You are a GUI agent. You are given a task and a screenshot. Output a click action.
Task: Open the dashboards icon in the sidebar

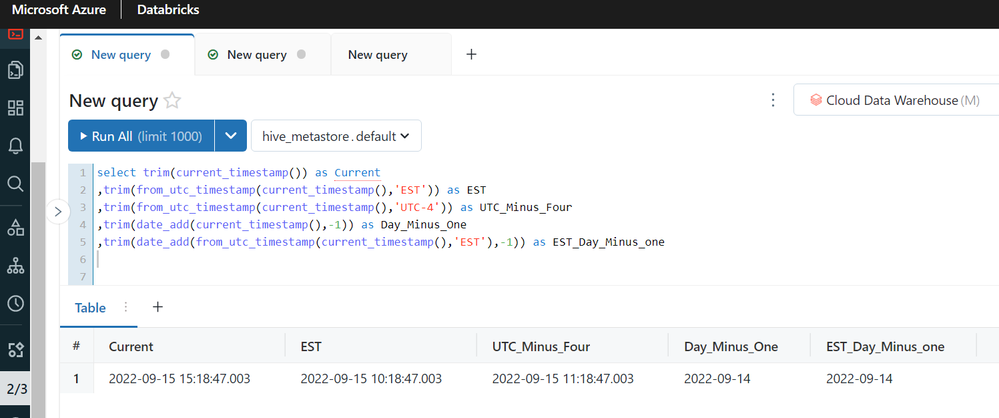(15, 108)
